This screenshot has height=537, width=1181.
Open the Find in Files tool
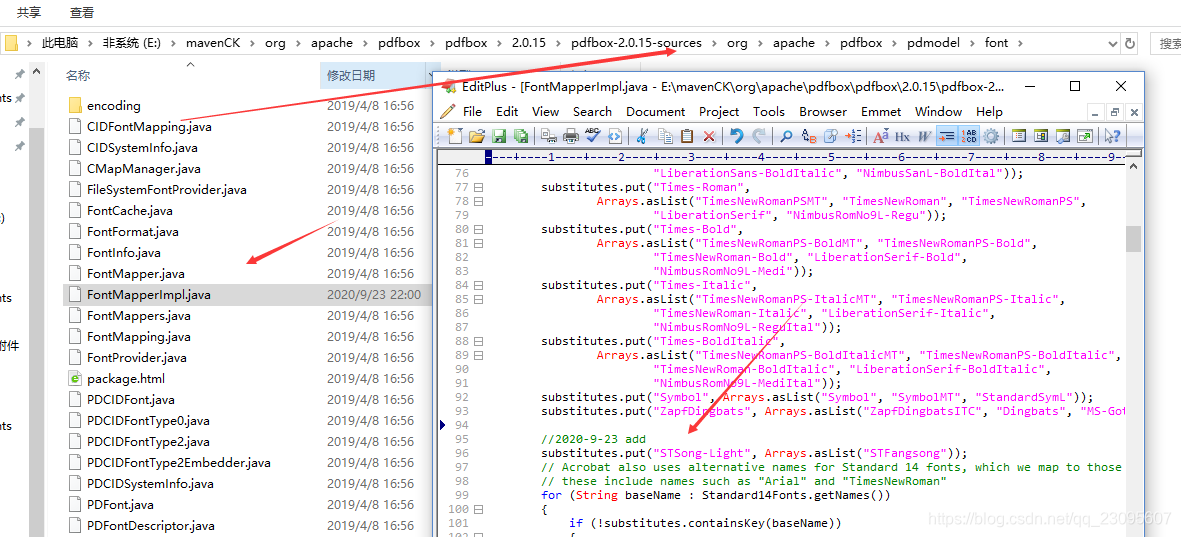point(831,136)
